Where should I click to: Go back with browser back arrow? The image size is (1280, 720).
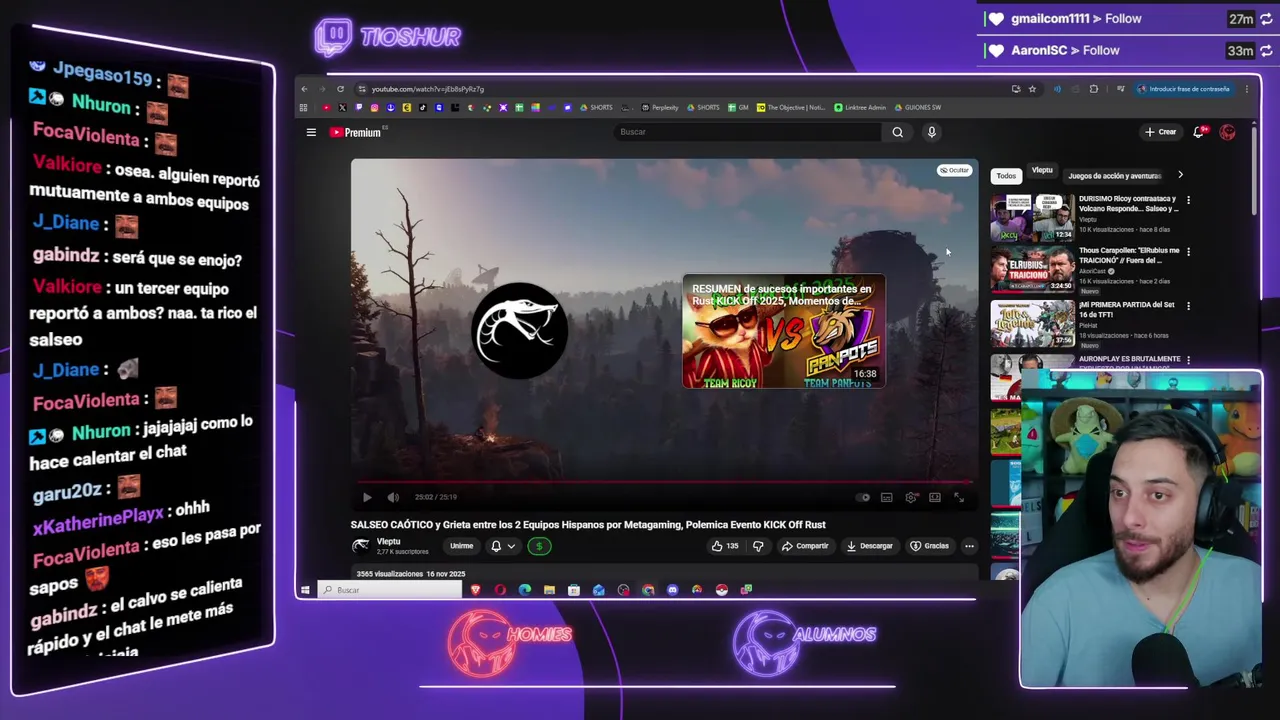(x=305, y=89)
